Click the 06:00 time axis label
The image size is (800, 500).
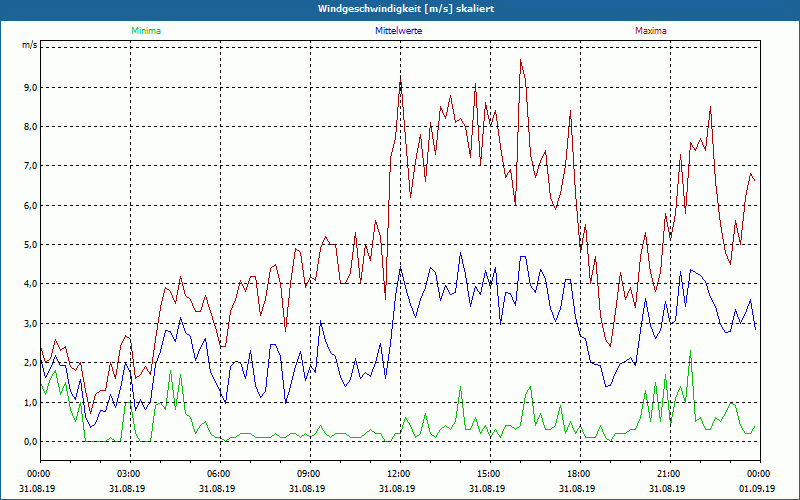tap(220, 474)
